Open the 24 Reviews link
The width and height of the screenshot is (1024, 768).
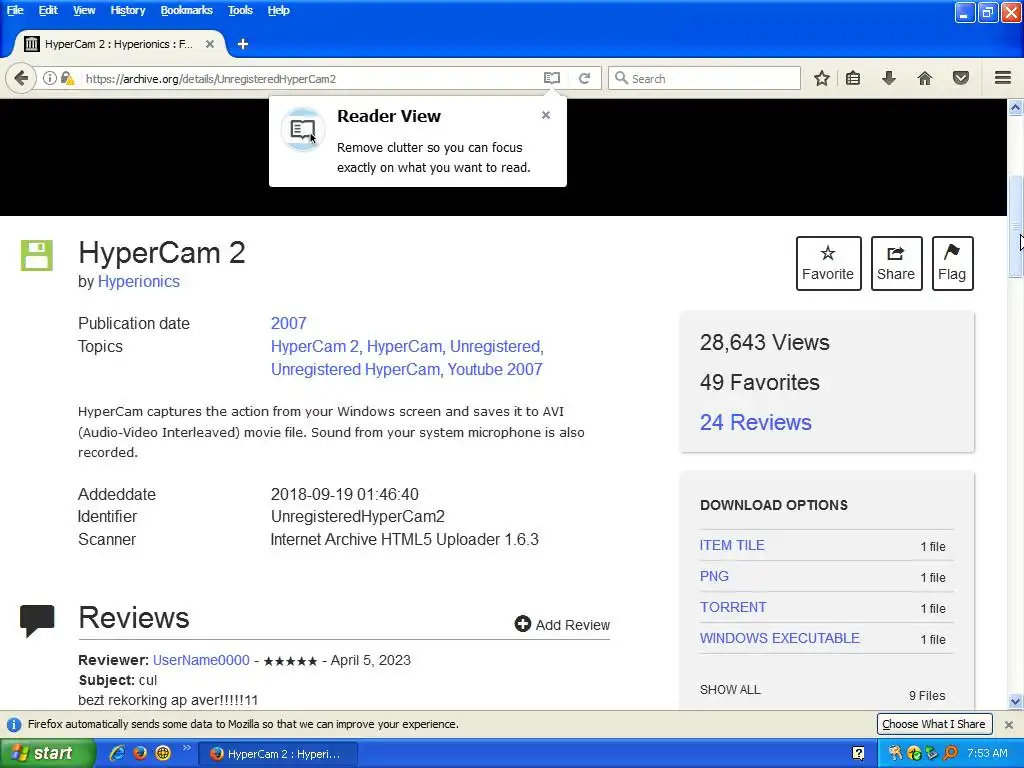point(756,423)
